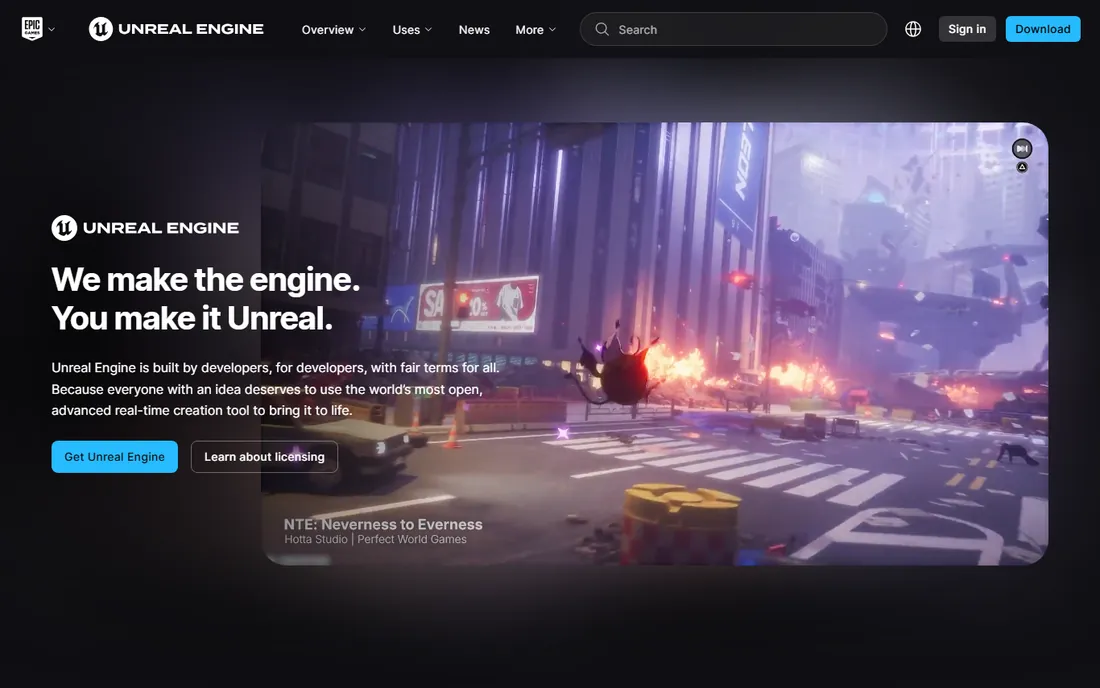The height and width of the screenshot is (688, 1100).
Task: Open the language selector globe icon
Action: coord(913,29)
